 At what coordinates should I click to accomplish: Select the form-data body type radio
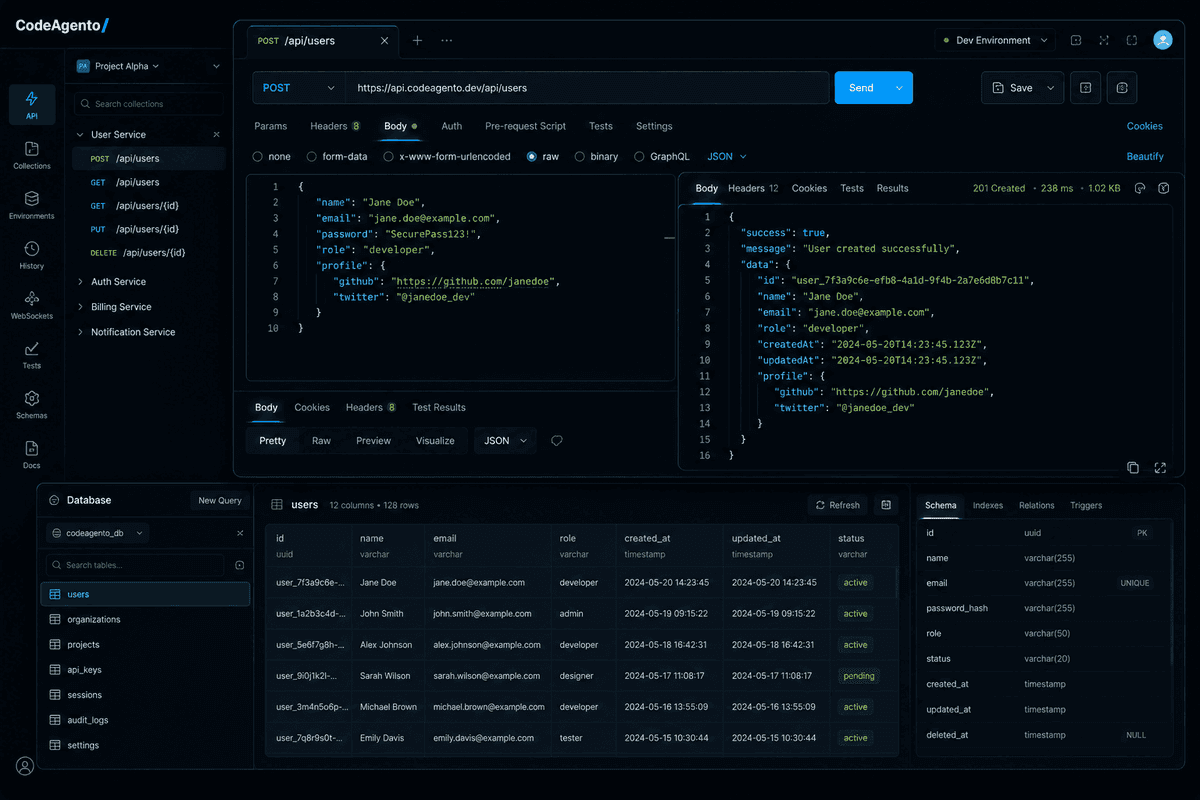(x=312, y=157)
